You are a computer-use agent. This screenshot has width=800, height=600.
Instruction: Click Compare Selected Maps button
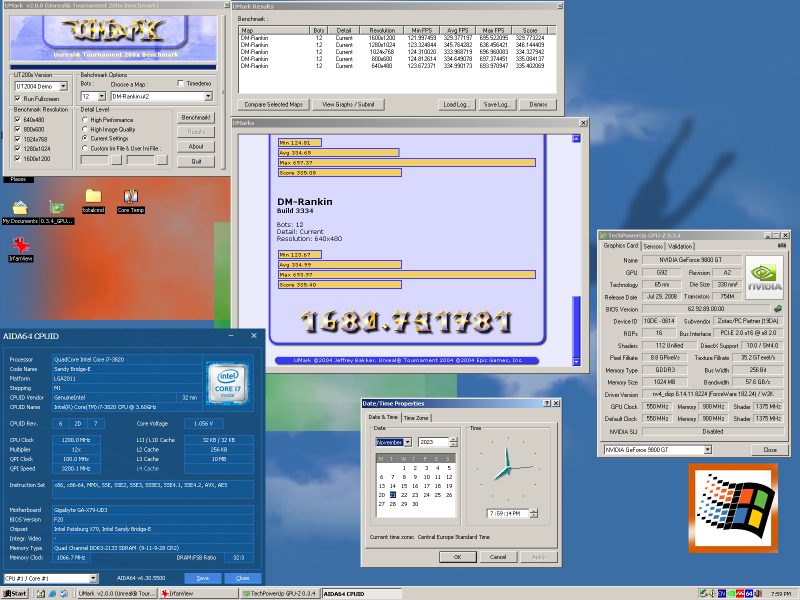pos(273,105)
